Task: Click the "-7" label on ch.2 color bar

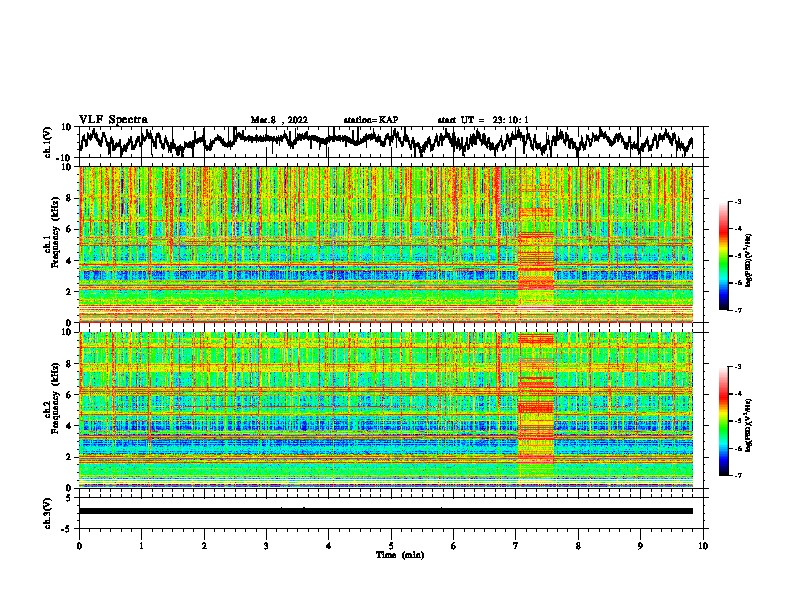Action: point(738,475)
